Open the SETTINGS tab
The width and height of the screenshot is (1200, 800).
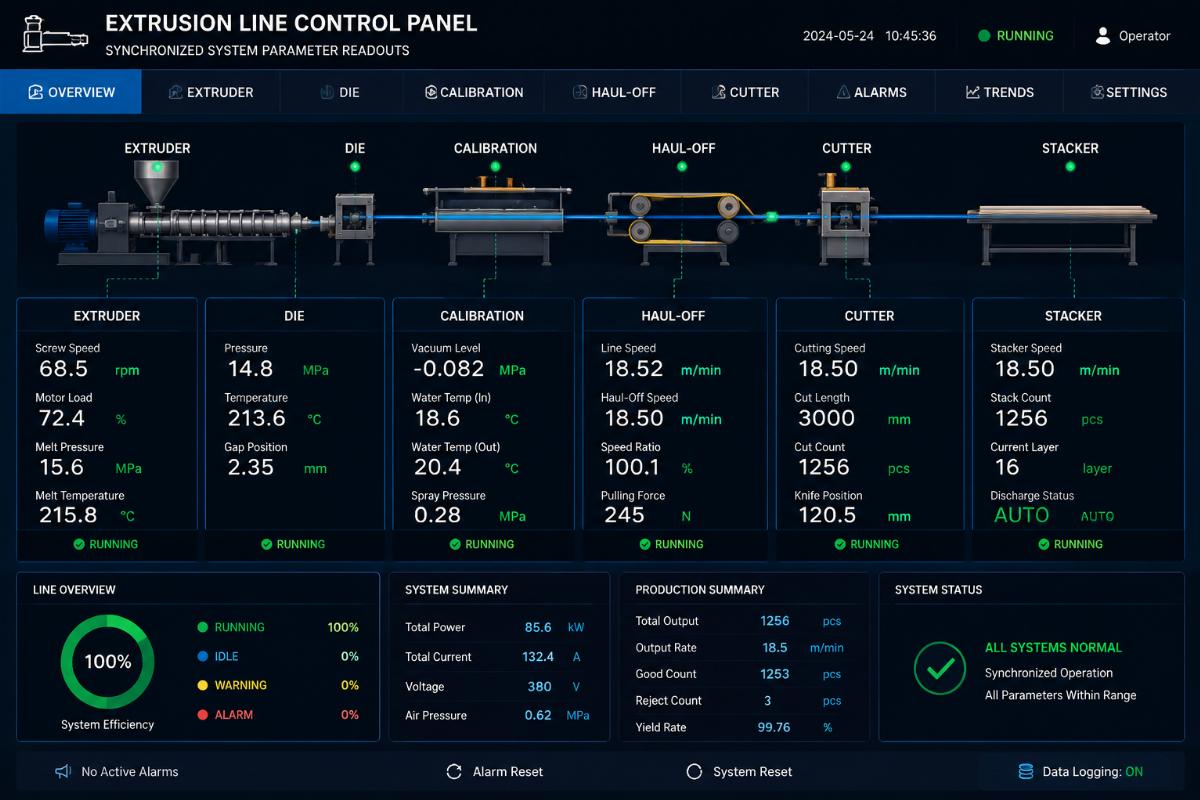[x=1130, y=92]
